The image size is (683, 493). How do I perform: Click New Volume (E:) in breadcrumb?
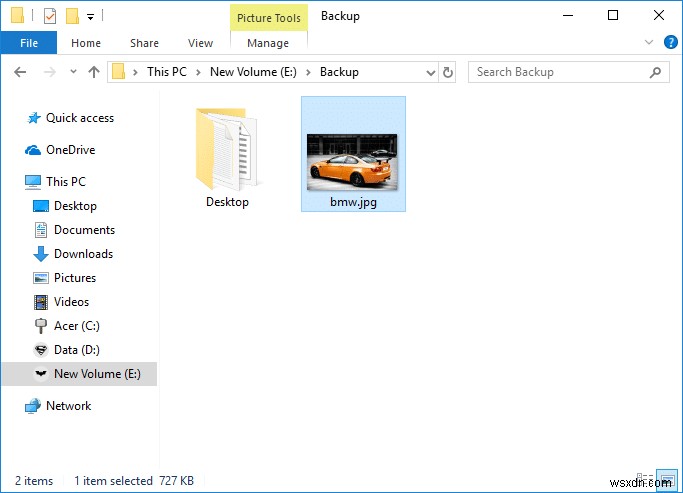253,72
